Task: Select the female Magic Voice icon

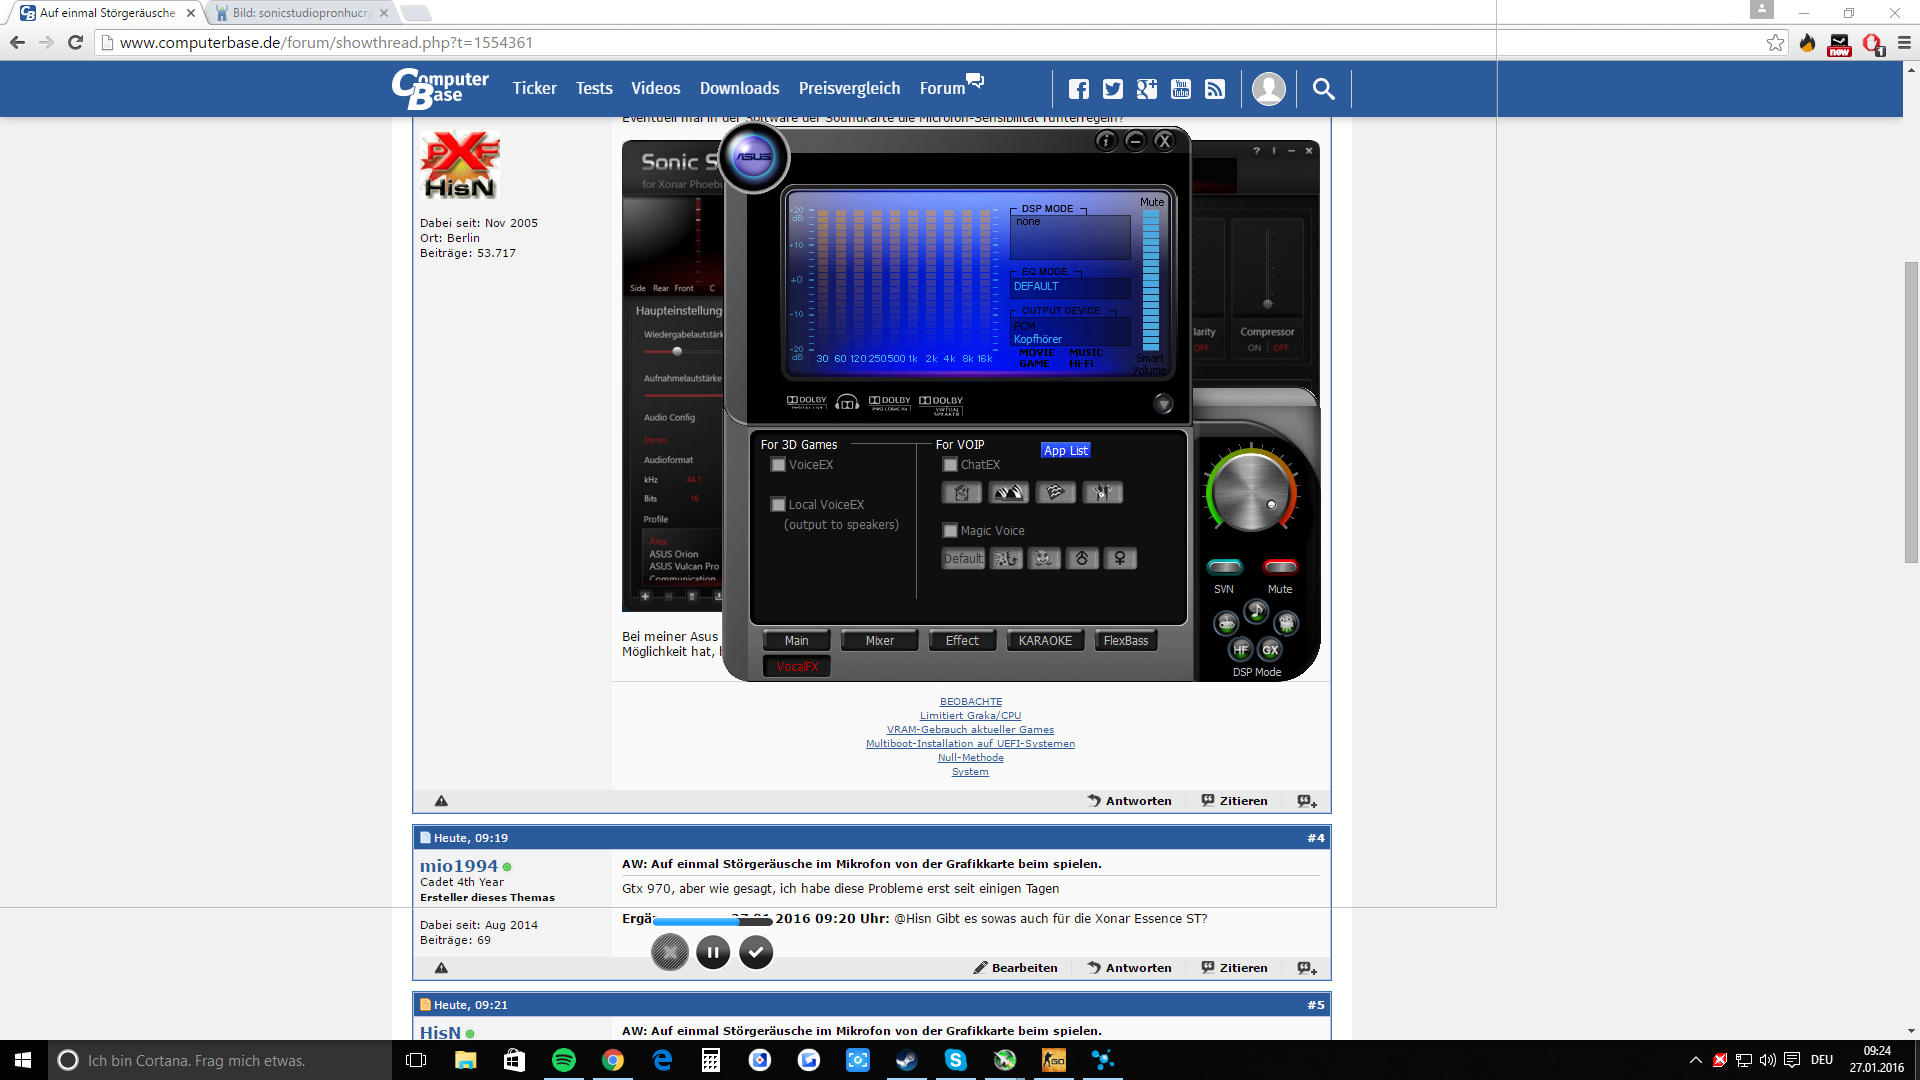Action: [x=1120, y=559]
